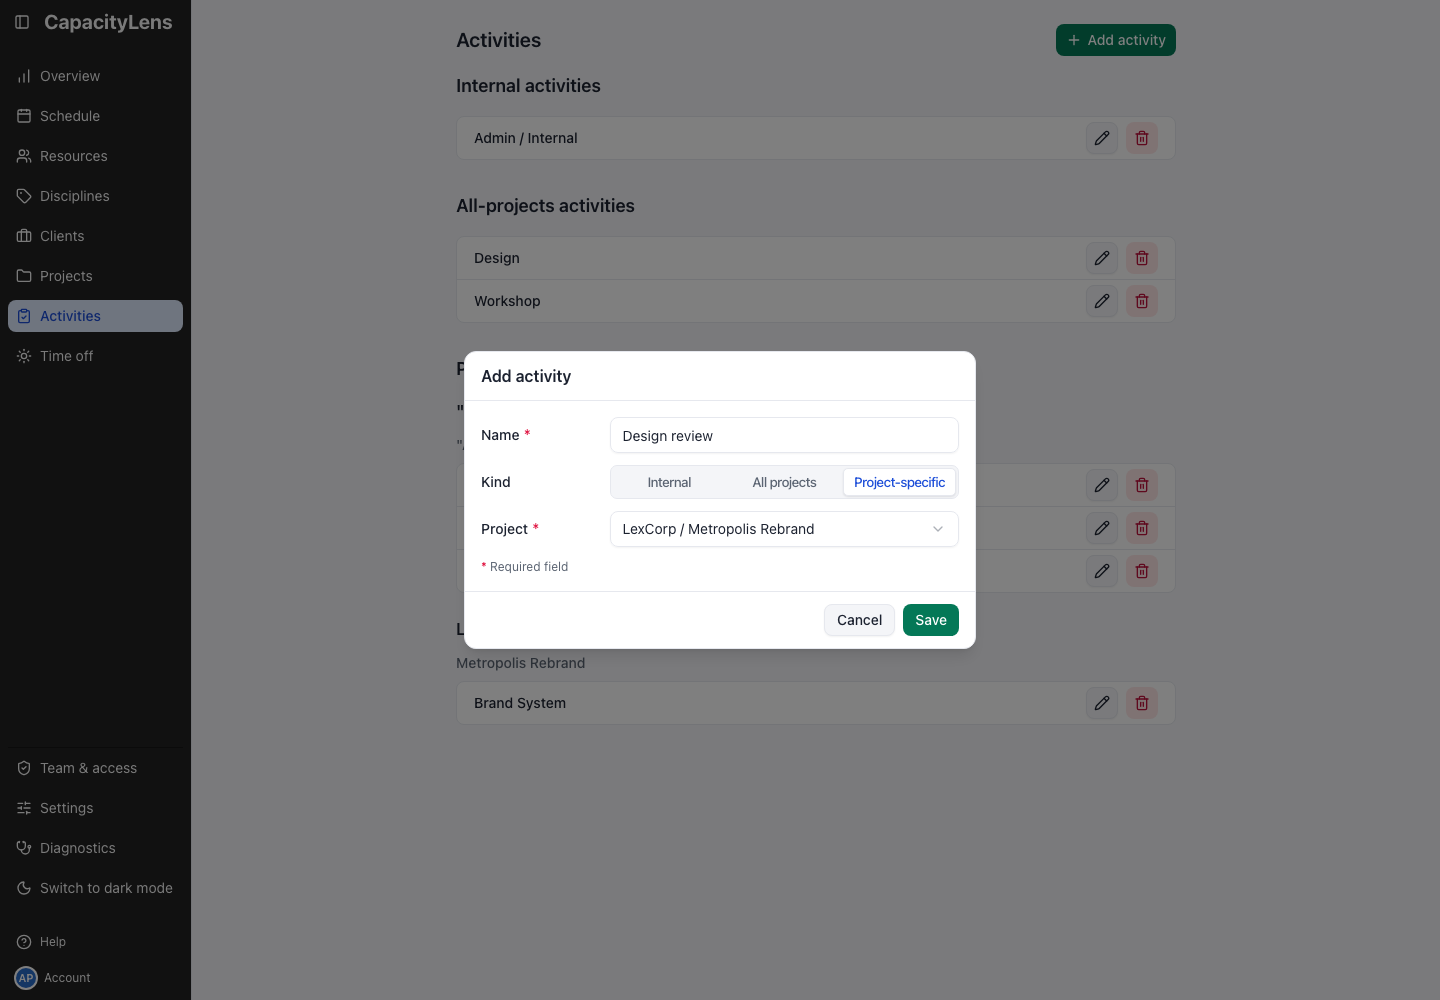
Task: Choose the Project-specific kind option
Action: click(899, 482)
